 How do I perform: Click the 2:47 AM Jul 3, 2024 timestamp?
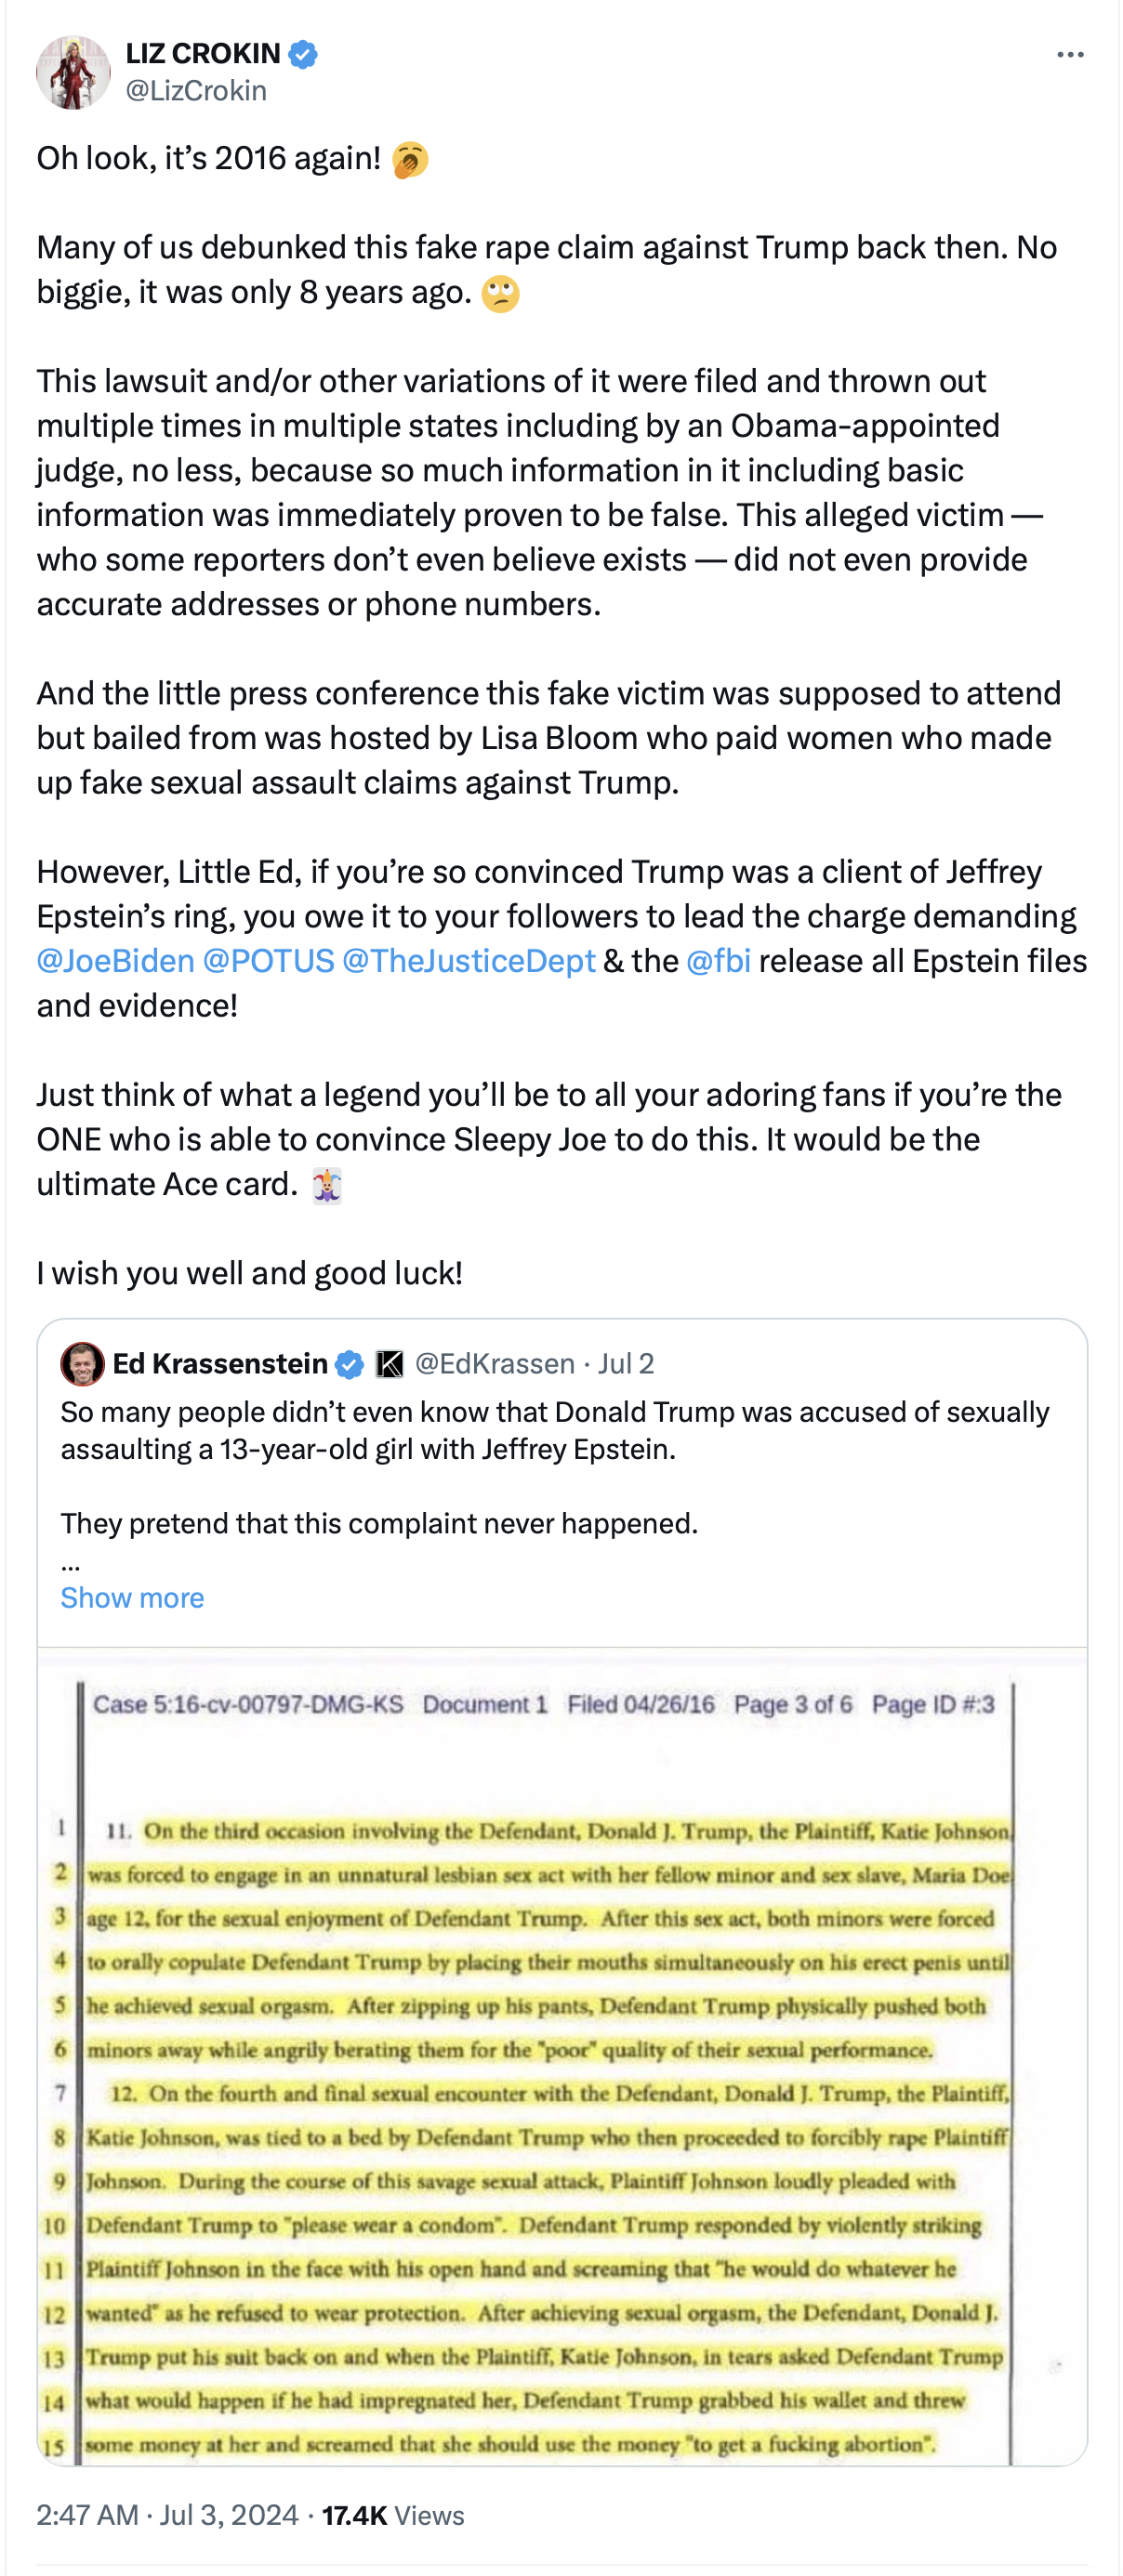167,2514
